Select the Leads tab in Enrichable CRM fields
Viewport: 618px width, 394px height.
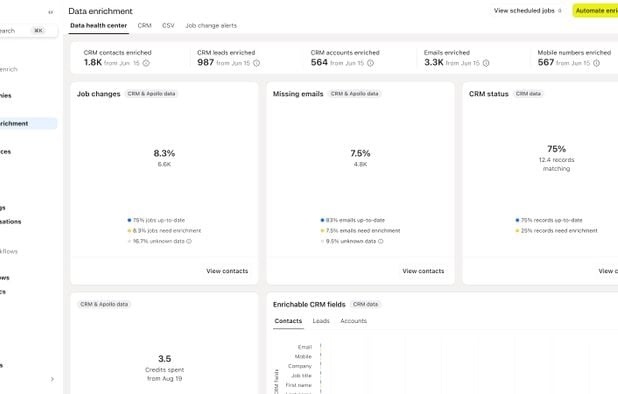(x=321, y=321)
